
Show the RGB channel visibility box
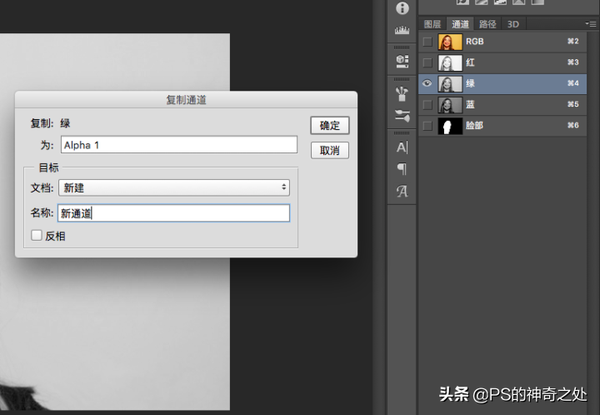tap(427, 41)
